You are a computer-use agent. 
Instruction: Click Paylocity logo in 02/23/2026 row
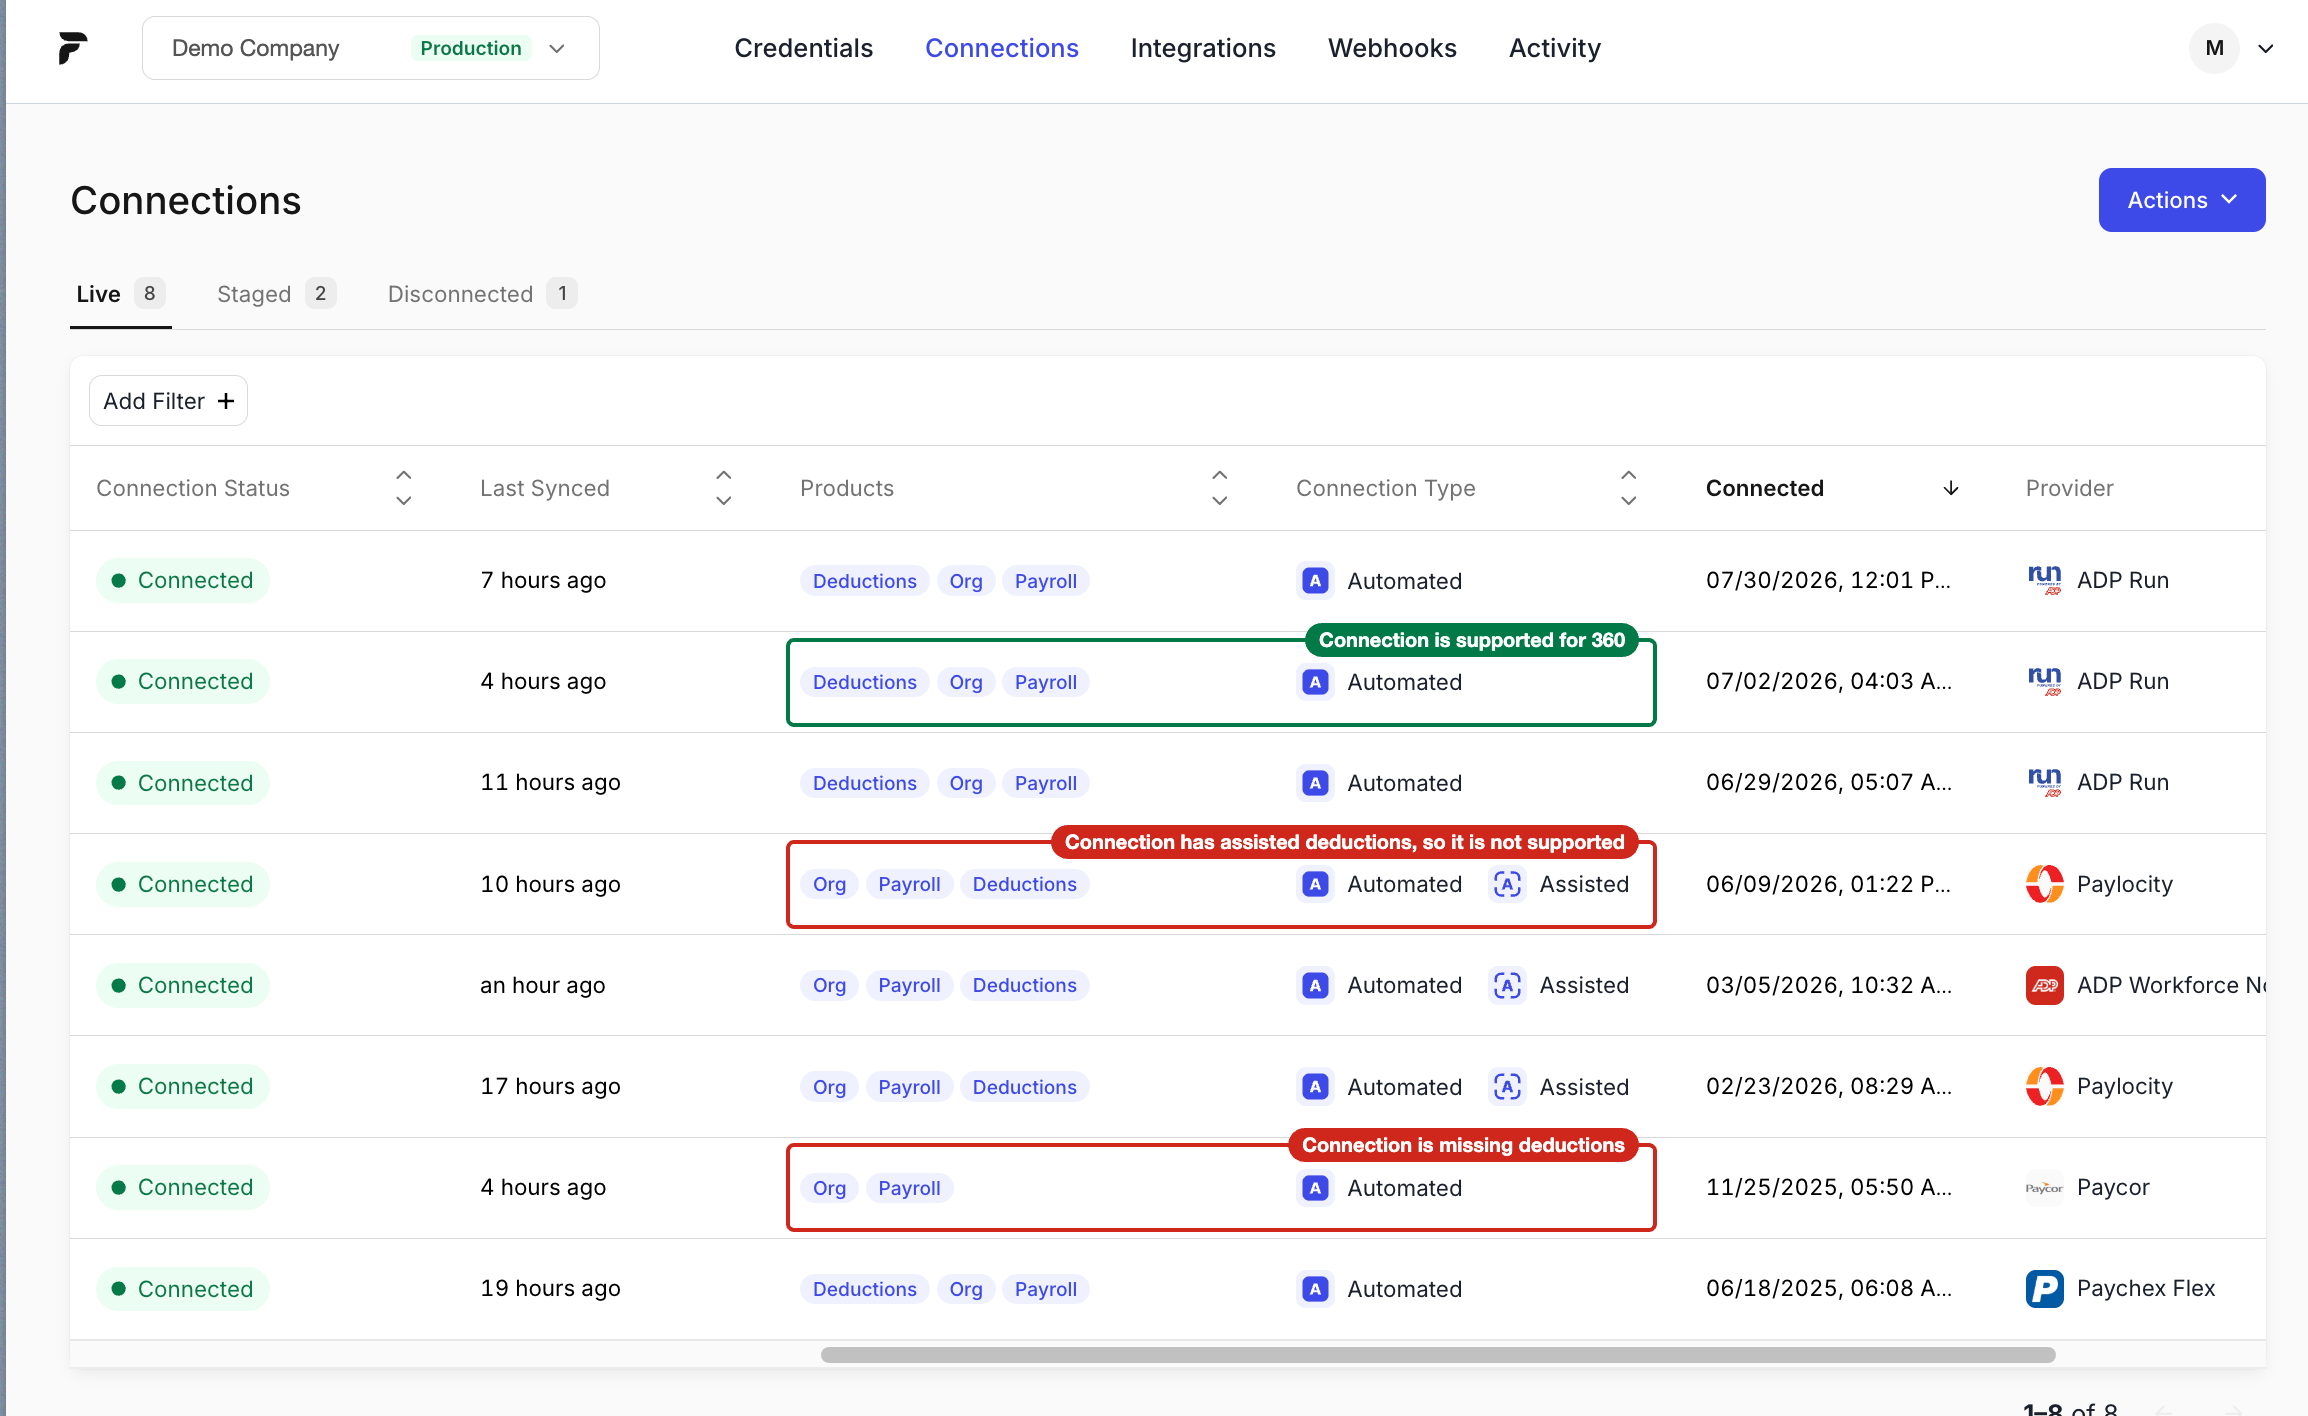coord(2045,1086)
